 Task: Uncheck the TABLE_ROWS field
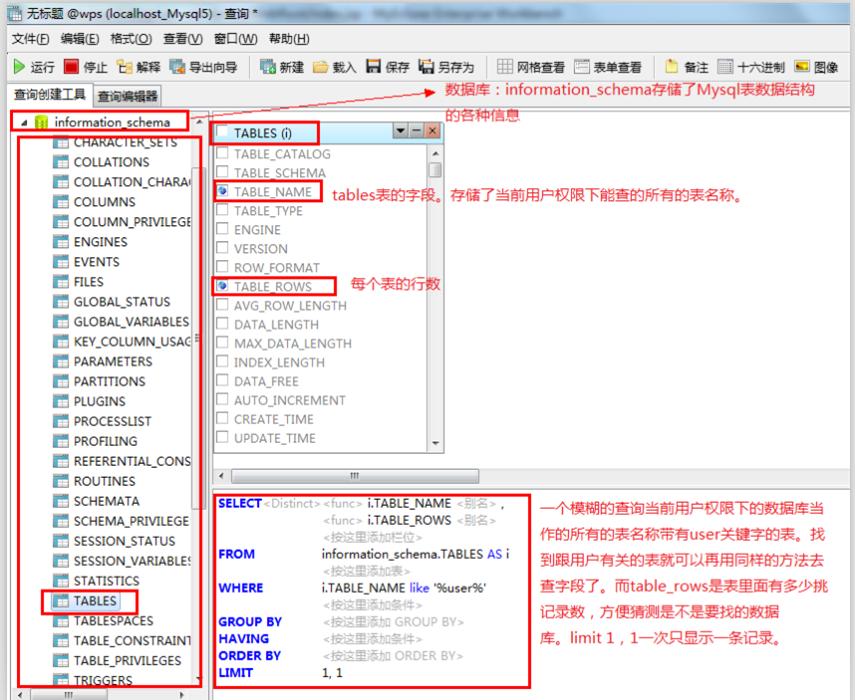(x=222, y=286)
